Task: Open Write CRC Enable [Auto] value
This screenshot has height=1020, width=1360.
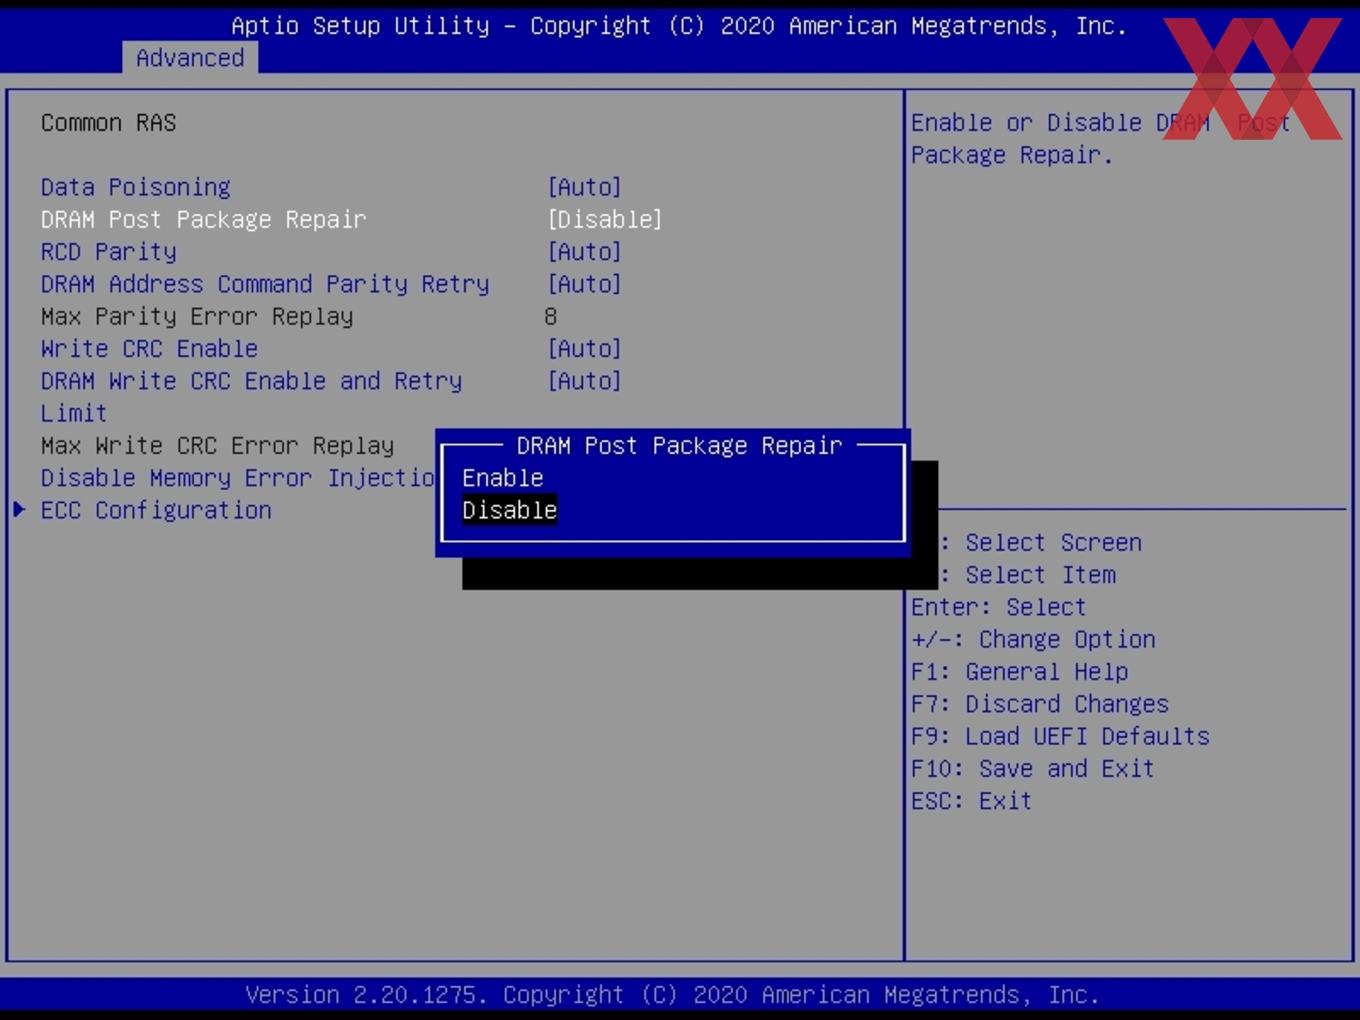Action: [584, 348]
